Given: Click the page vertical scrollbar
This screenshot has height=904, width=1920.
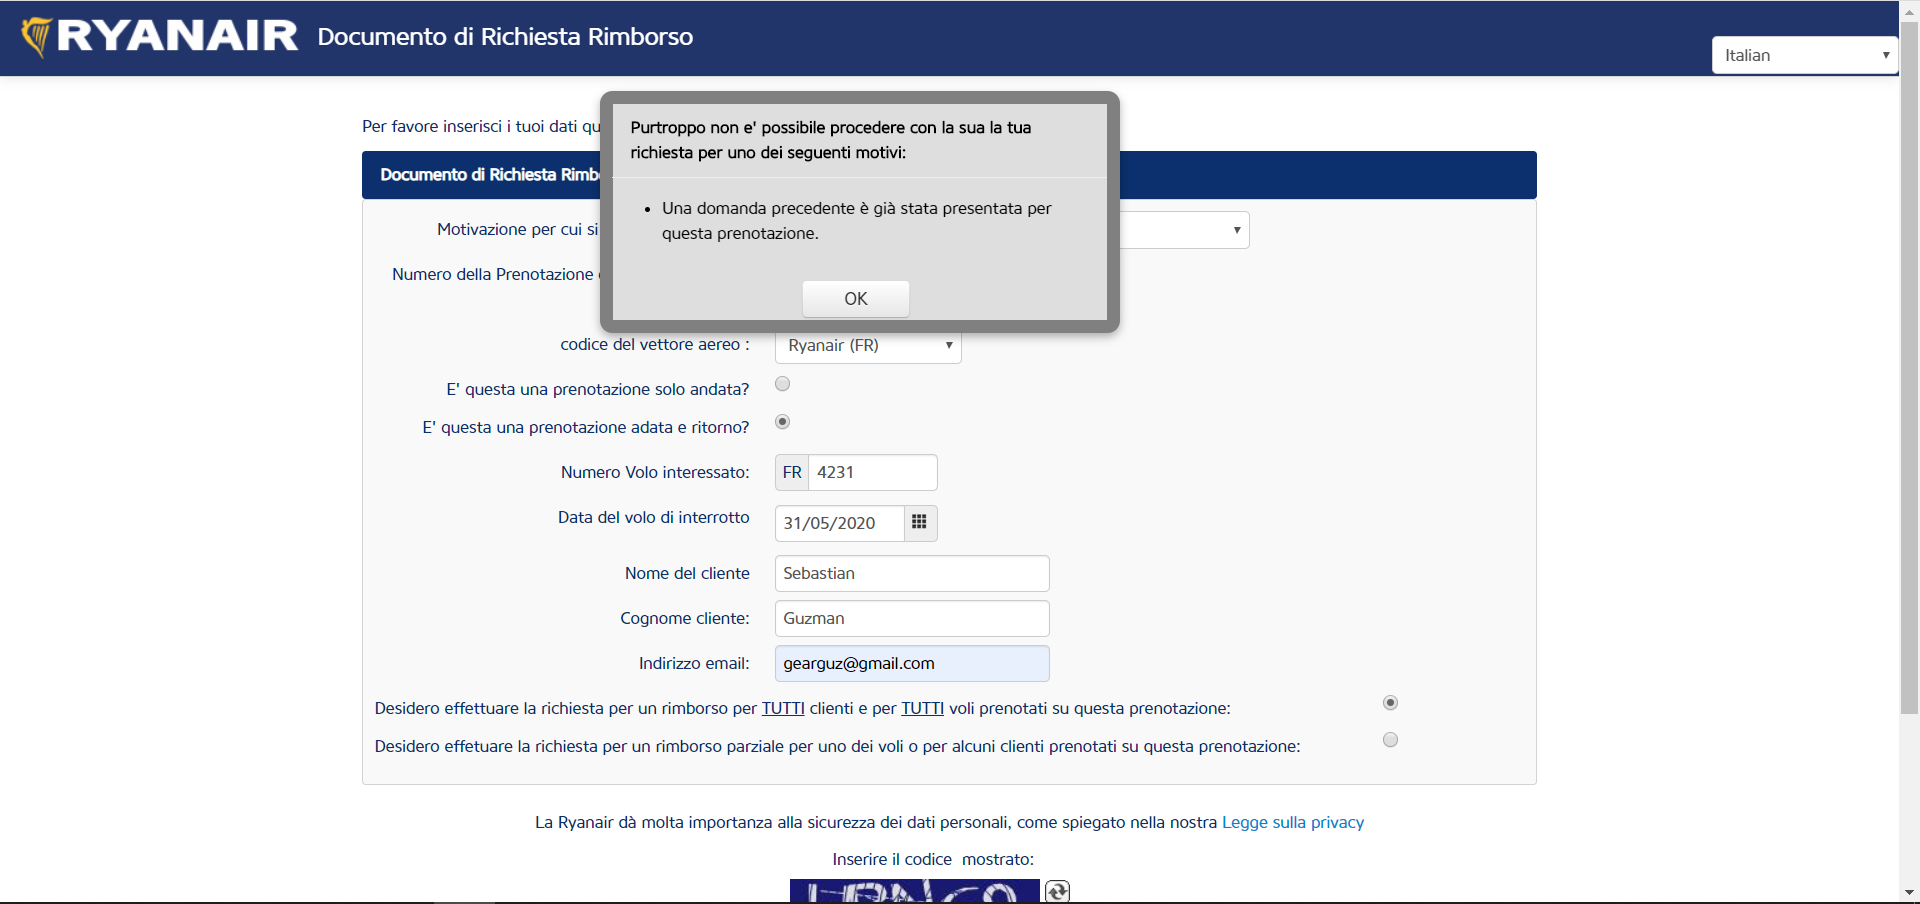Looking at the screenshot, I should (1909, 370).
